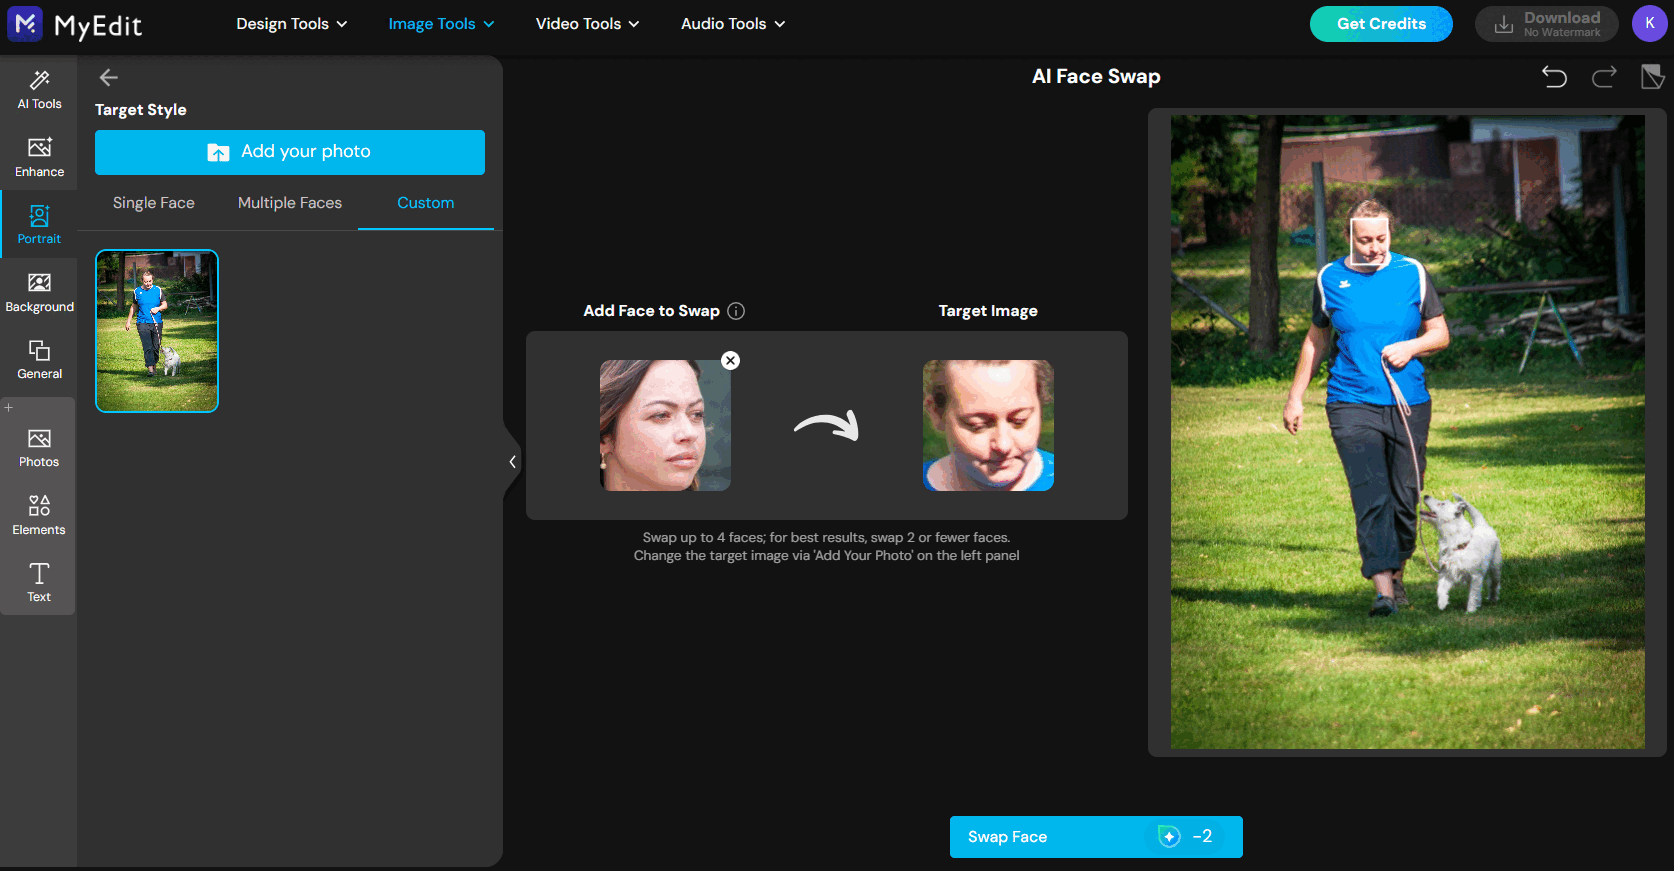This screenshot has height=871, width=1674.
Task: Switch to the Single Face tab
Action: (x=154, y=203)
